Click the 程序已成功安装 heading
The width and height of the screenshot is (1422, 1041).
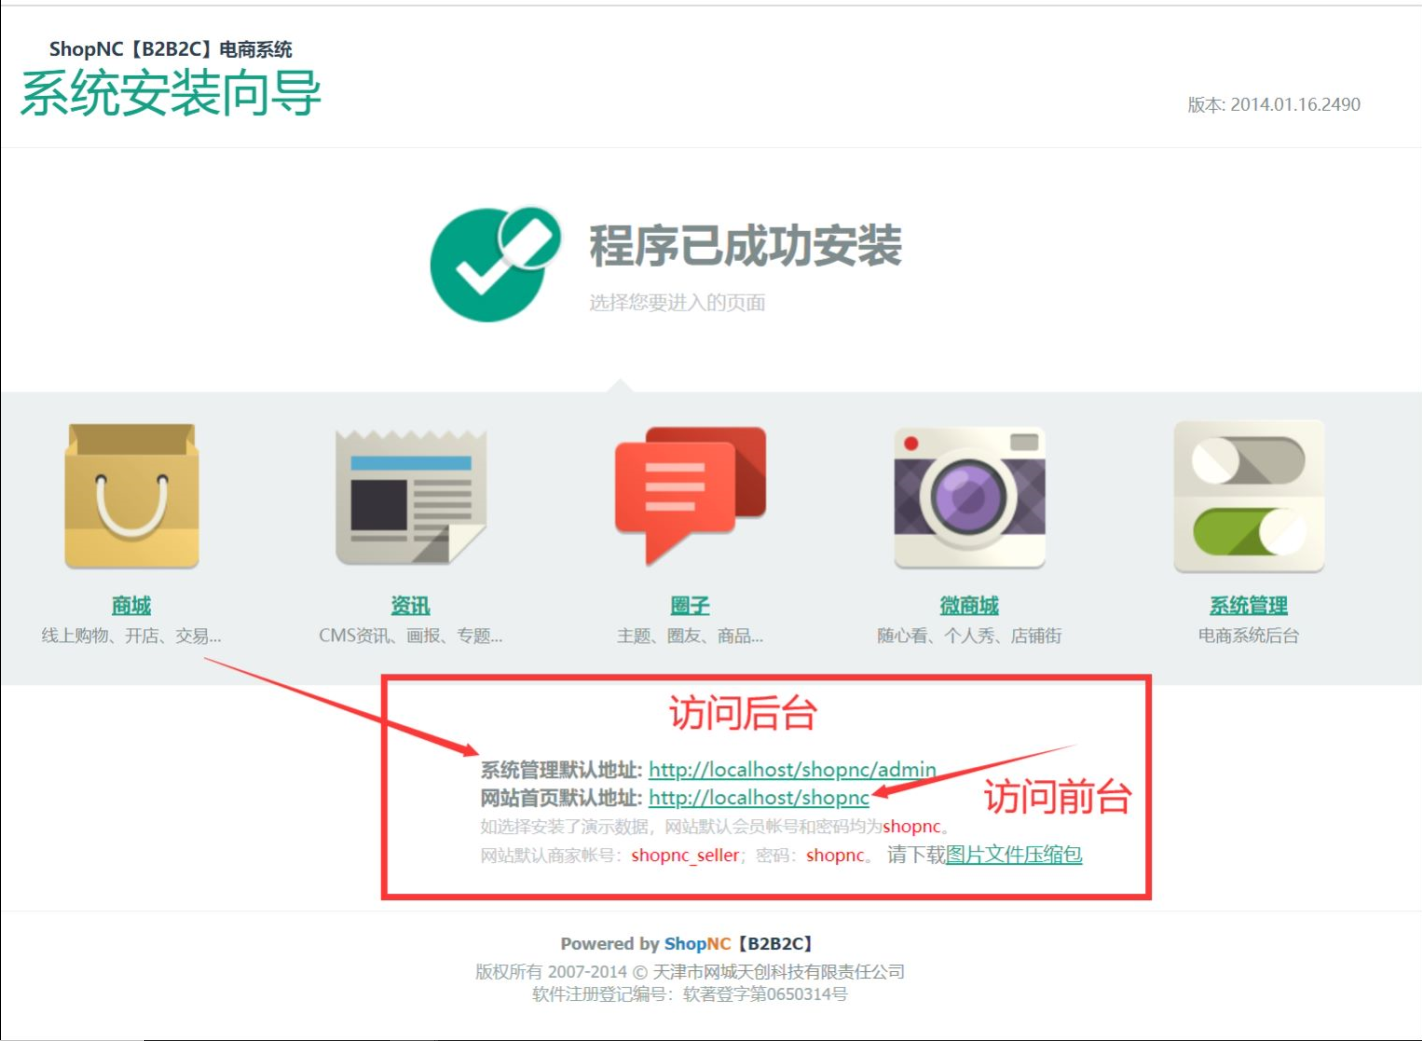pos(746,245)
